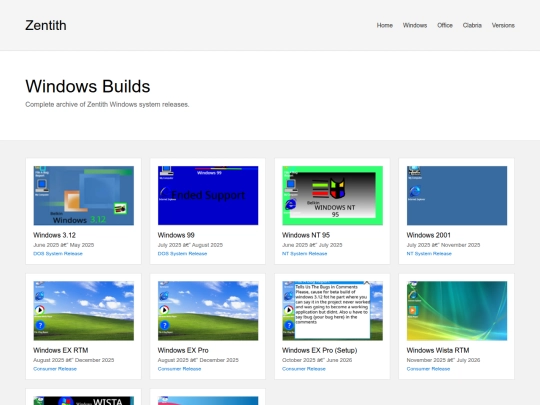Click the Complete archive subtitle text

point(107,104)
